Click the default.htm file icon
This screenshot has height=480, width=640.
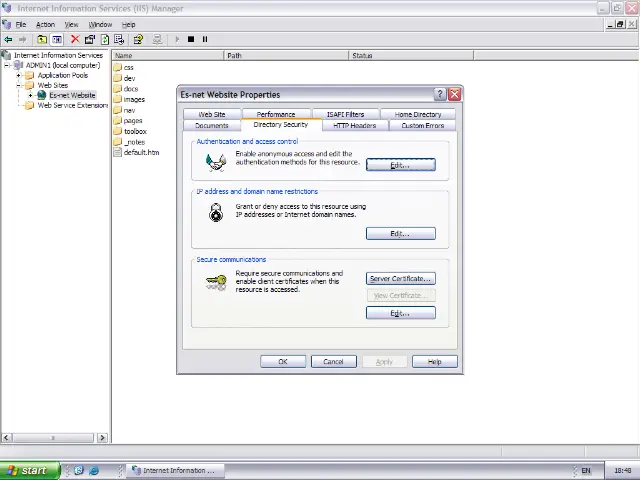click(118, 152)
